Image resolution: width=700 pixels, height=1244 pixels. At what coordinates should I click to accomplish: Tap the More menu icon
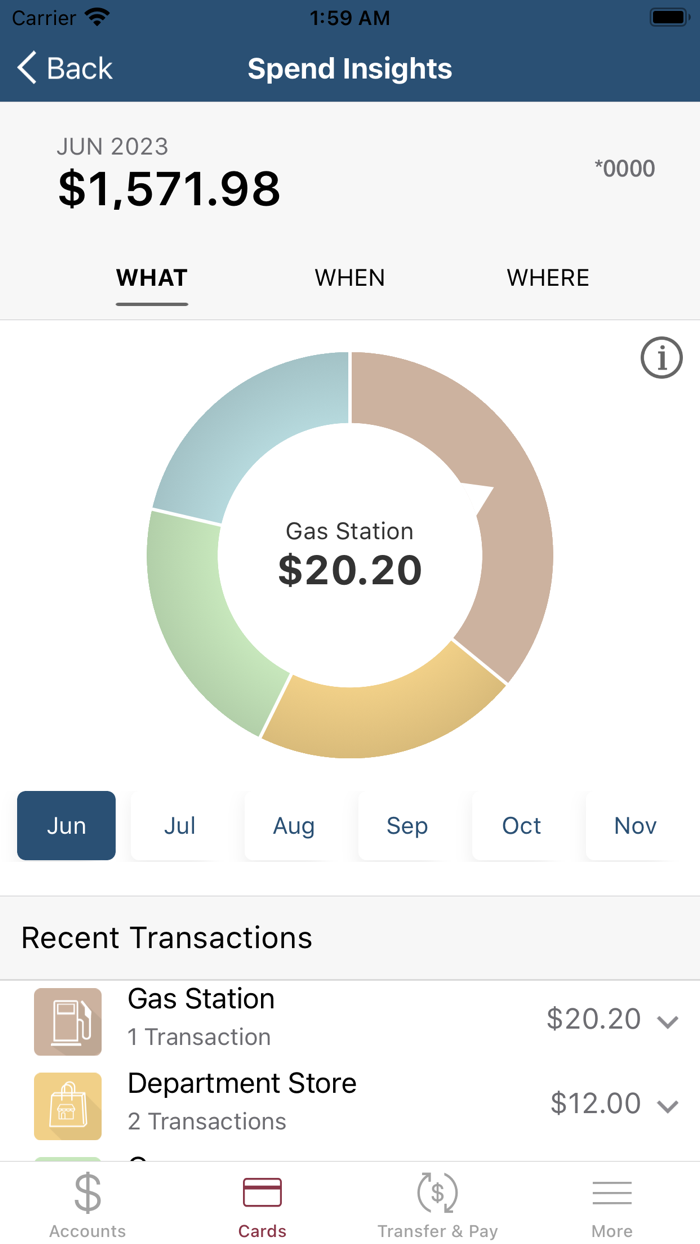(612, 1192)
